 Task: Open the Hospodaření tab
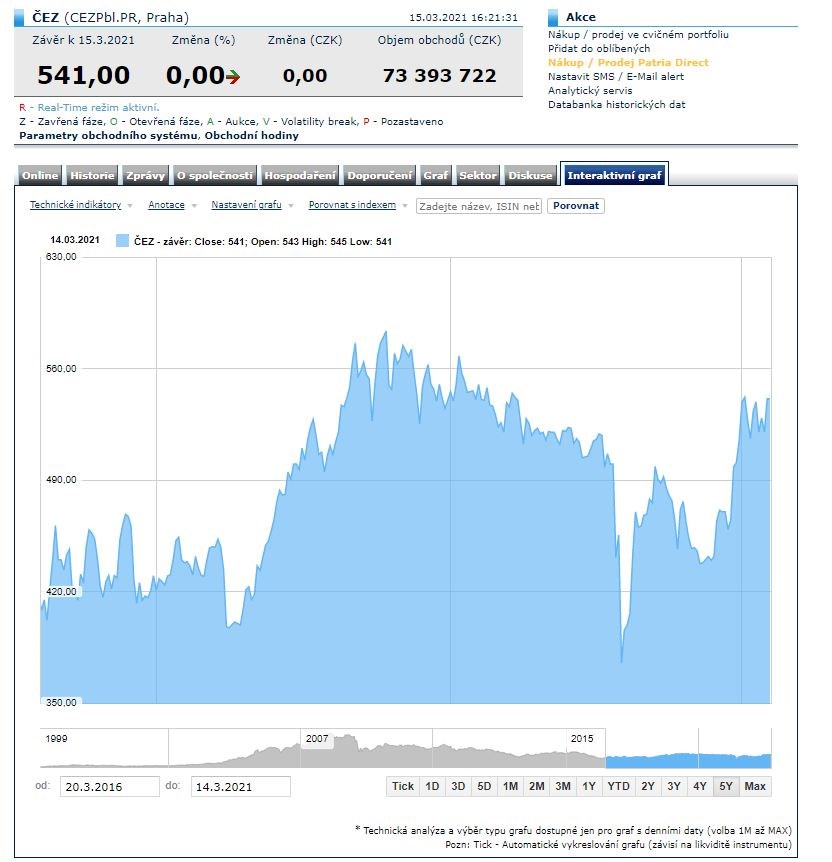click(x=299, y=176)
